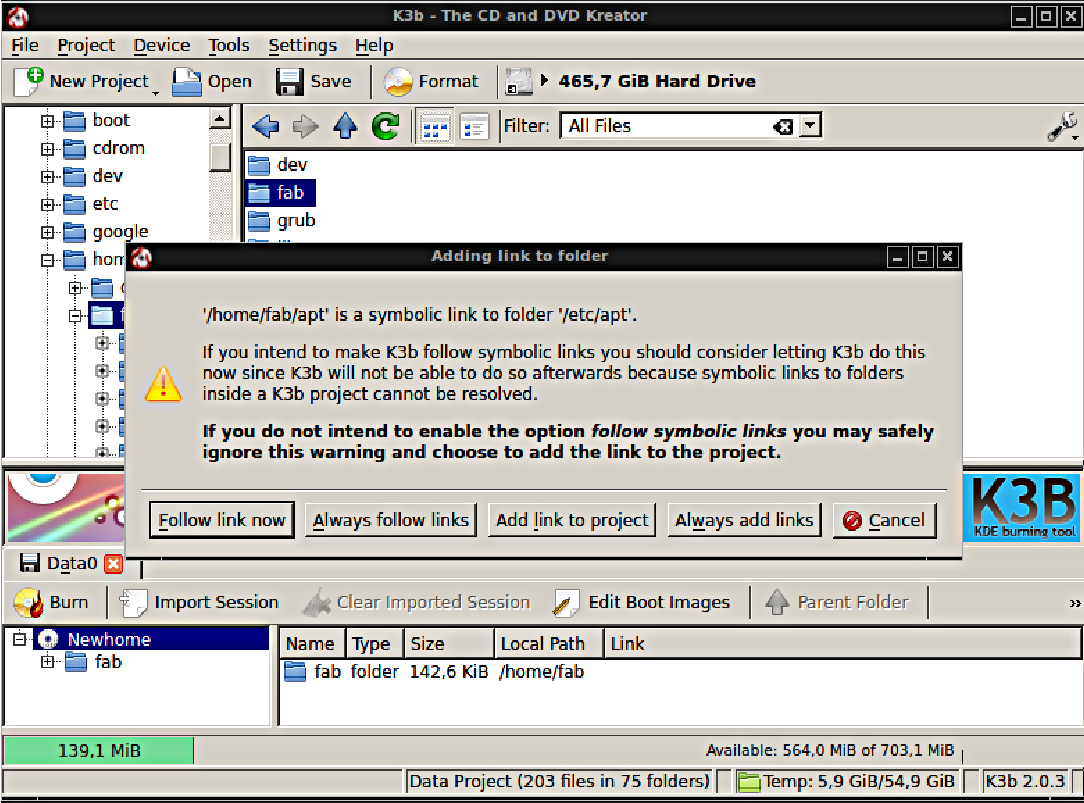The height and width of the screenshot is (803, 1084).
Task: Click Add link to project button
Action: (x=572, y=520)
